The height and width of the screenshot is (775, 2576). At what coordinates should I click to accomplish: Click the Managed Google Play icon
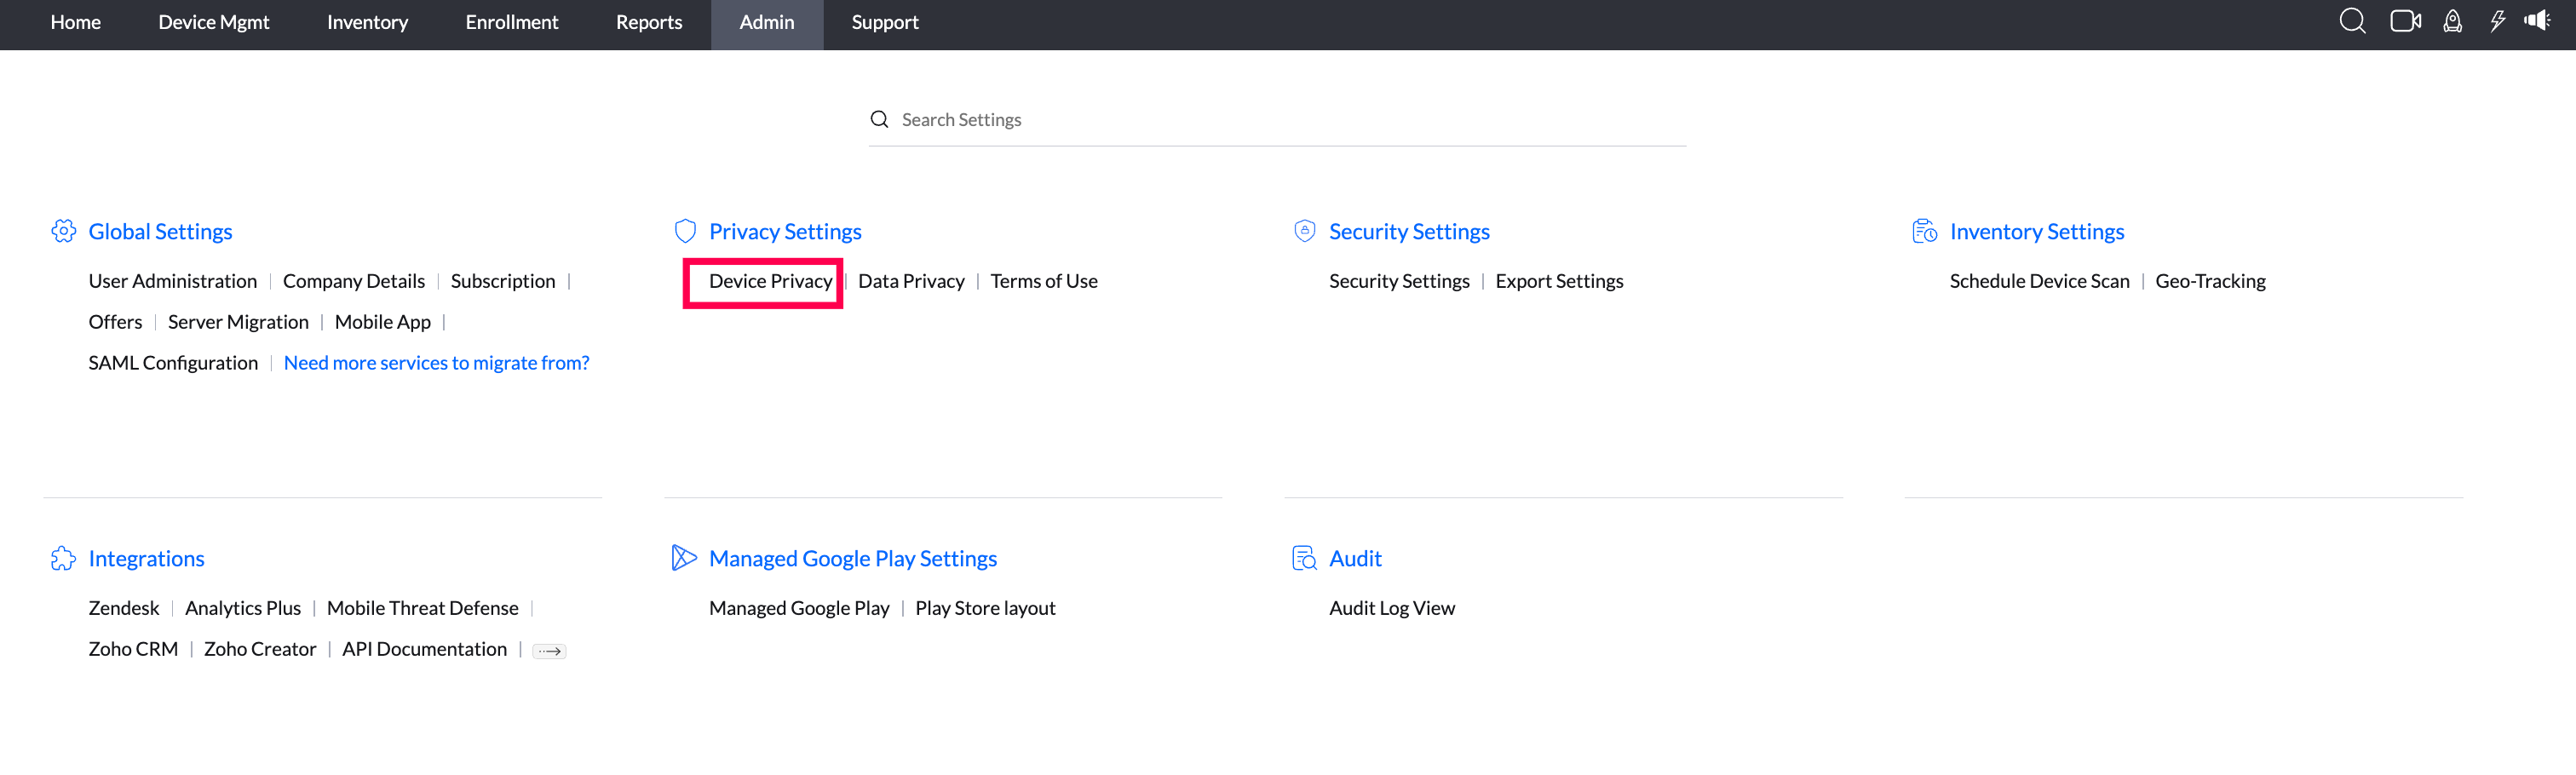[684, 558]
